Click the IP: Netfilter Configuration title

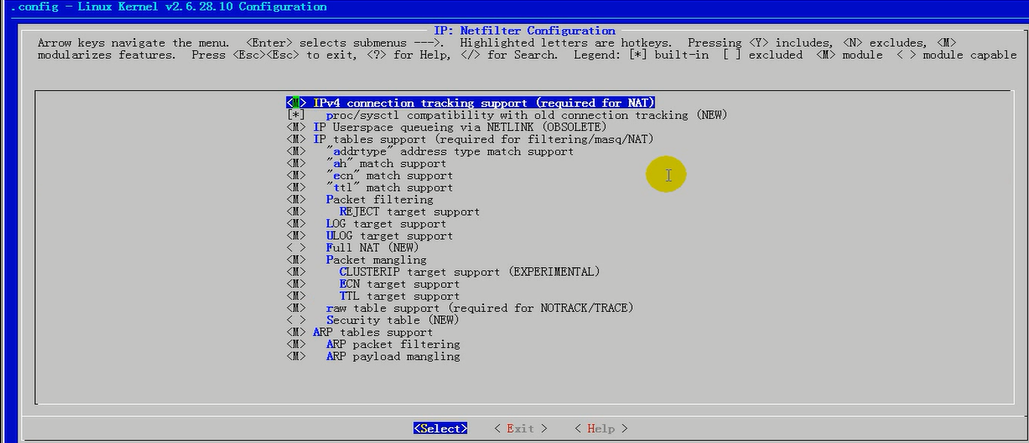pyautogui.click(x=524, y=31)
